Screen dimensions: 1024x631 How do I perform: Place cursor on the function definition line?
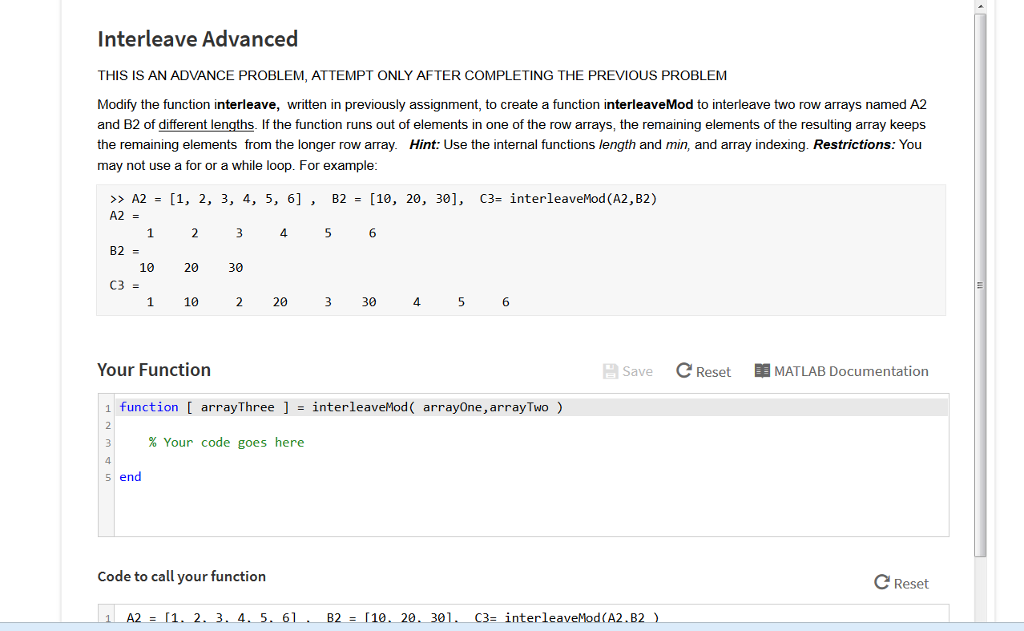tap(532, 407)
